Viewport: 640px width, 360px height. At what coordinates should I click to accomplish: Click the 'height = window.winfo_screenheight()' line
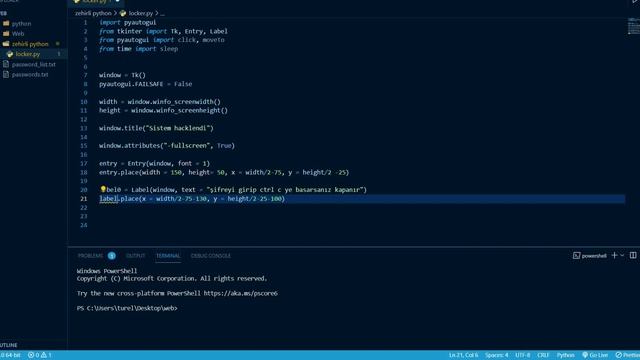tap(163, 111)
